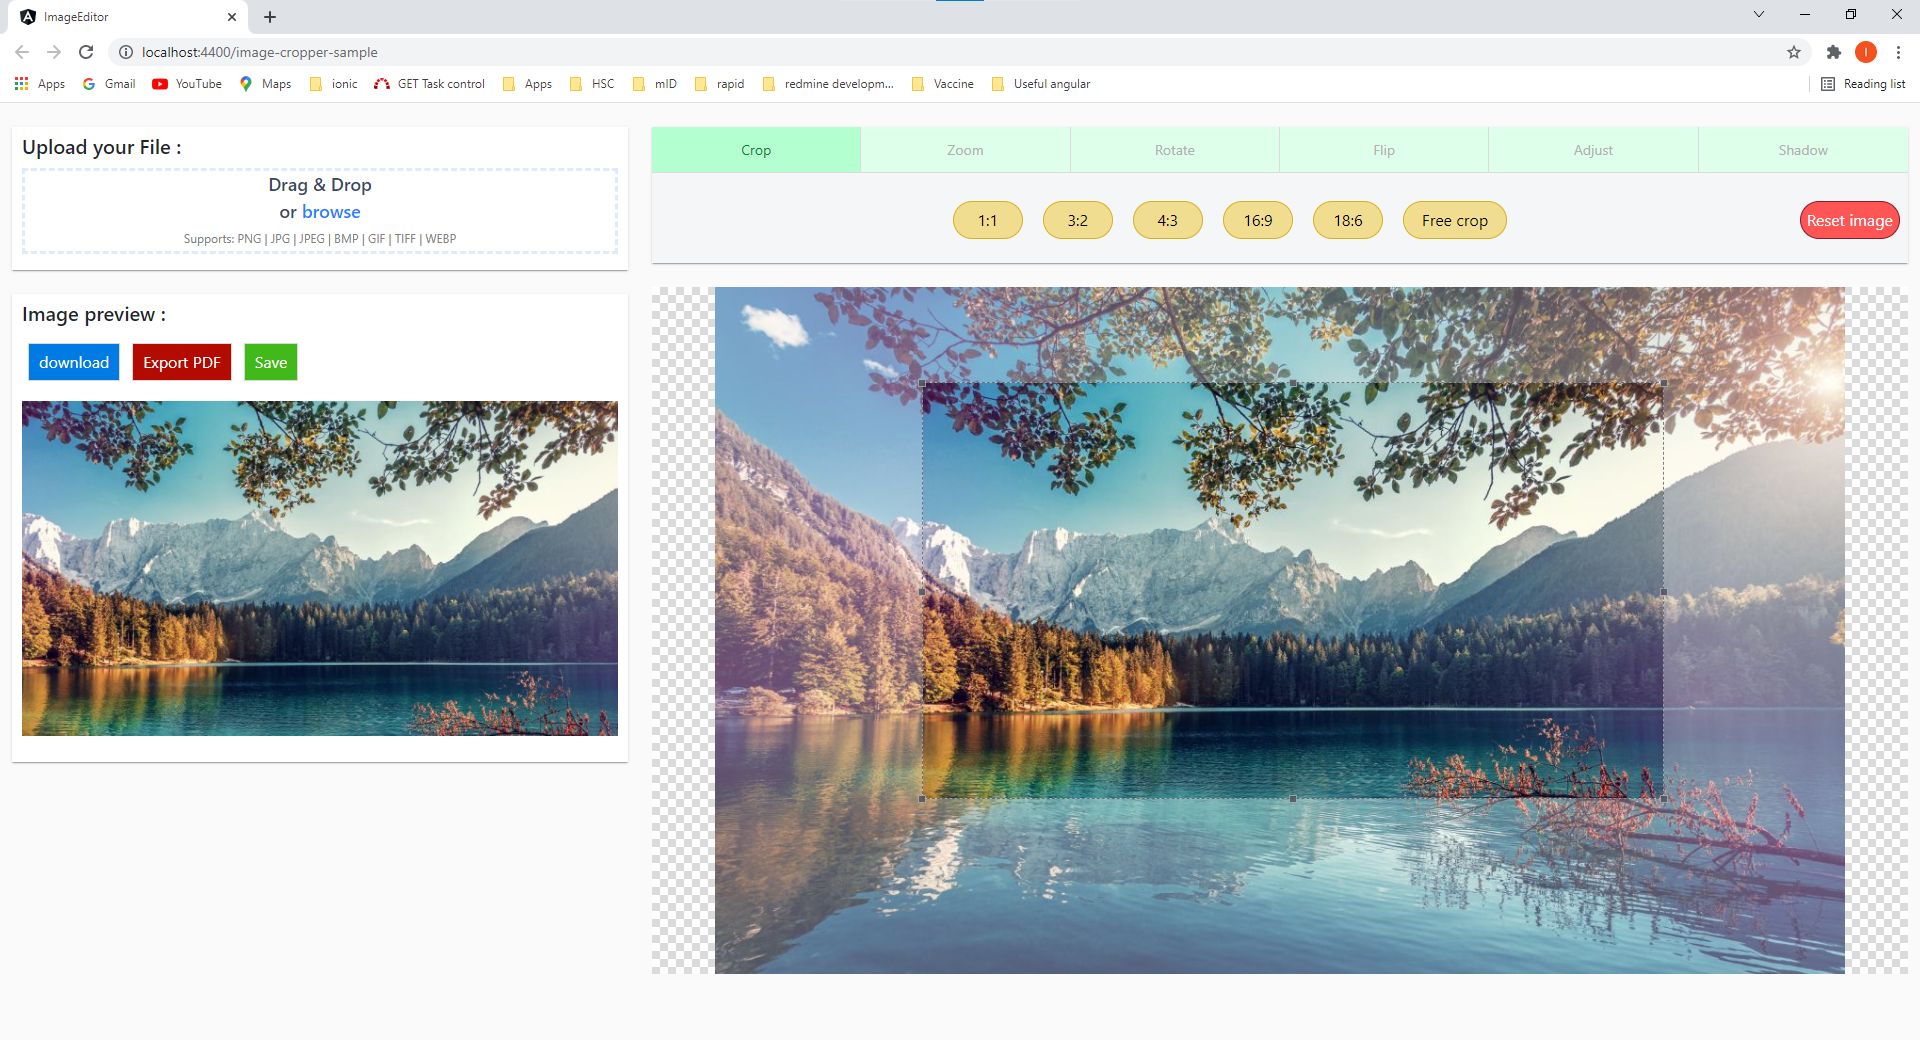Expand the tab search dropdown arrow

[1759, 15]
